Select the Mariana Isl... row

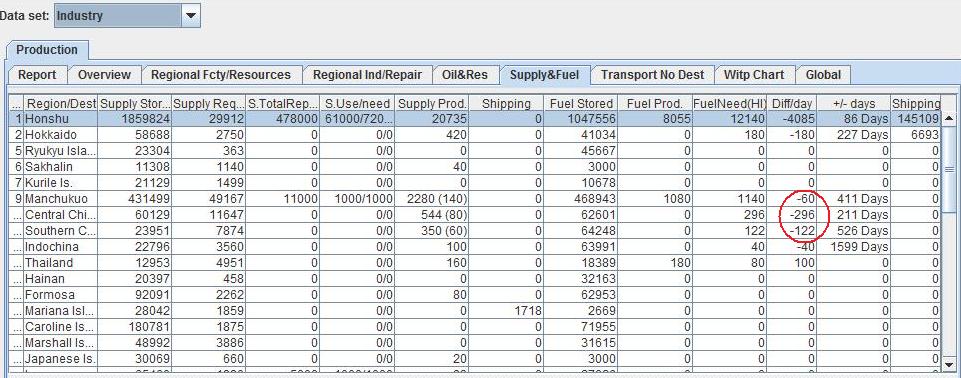click(x=475, y=311)
